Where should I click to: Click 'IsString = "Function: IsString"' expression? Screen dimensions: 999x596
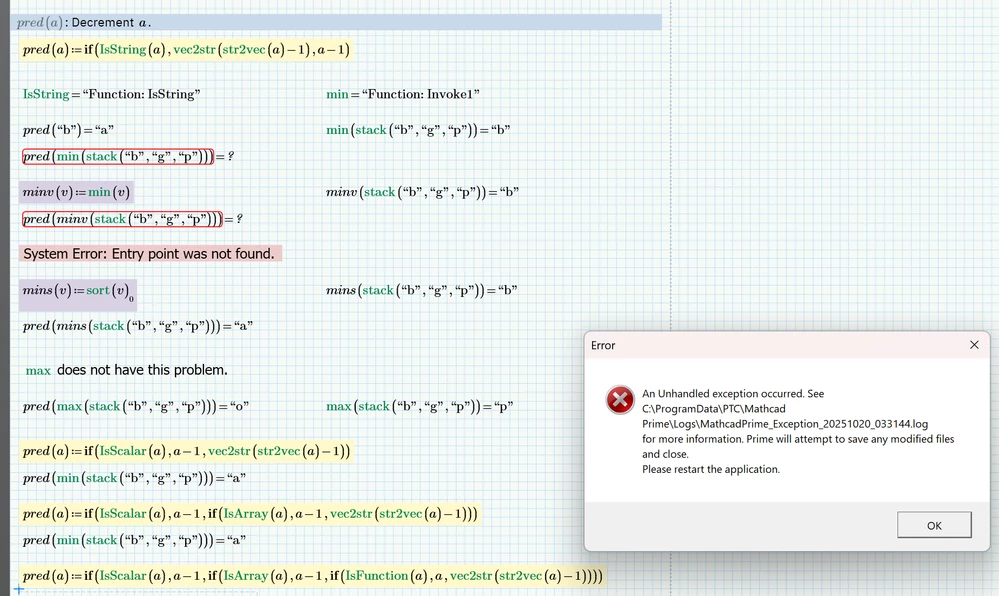[x=111, y=94]
